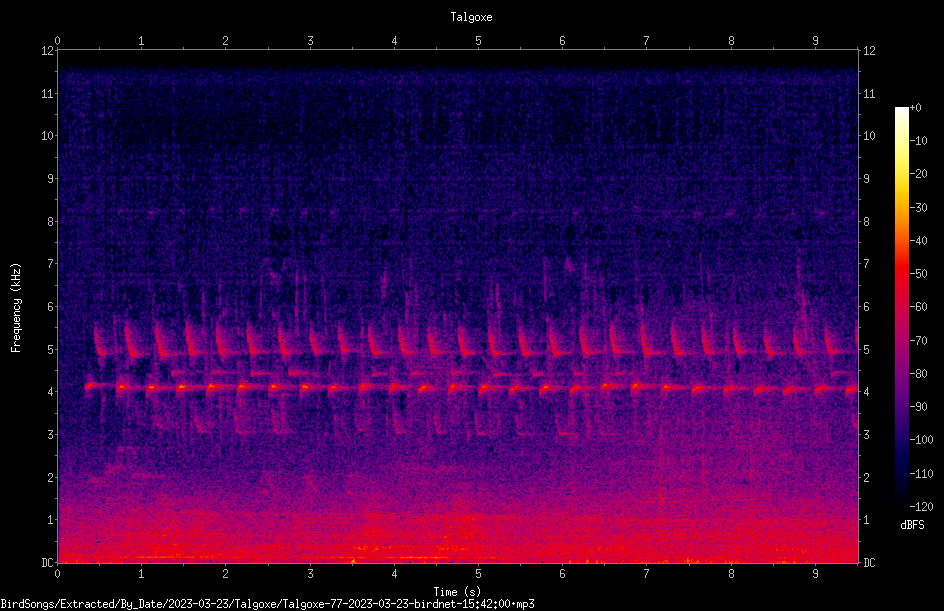Click the 12 kHz label on right frequency axis
Screen dimensions: 944x611
coord(869,51)
